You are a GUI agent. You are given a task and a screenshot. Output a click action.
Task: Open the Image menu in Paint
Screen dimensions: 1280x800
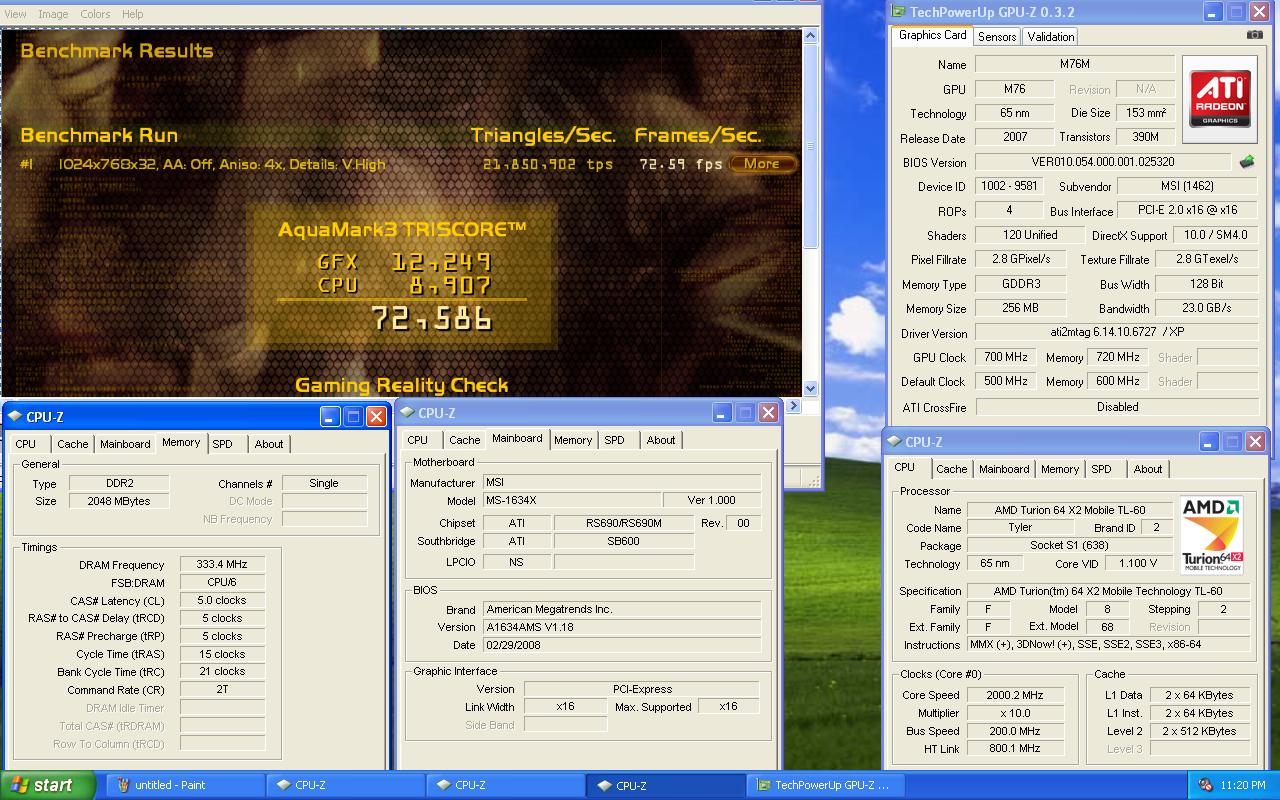pos(53,14)
